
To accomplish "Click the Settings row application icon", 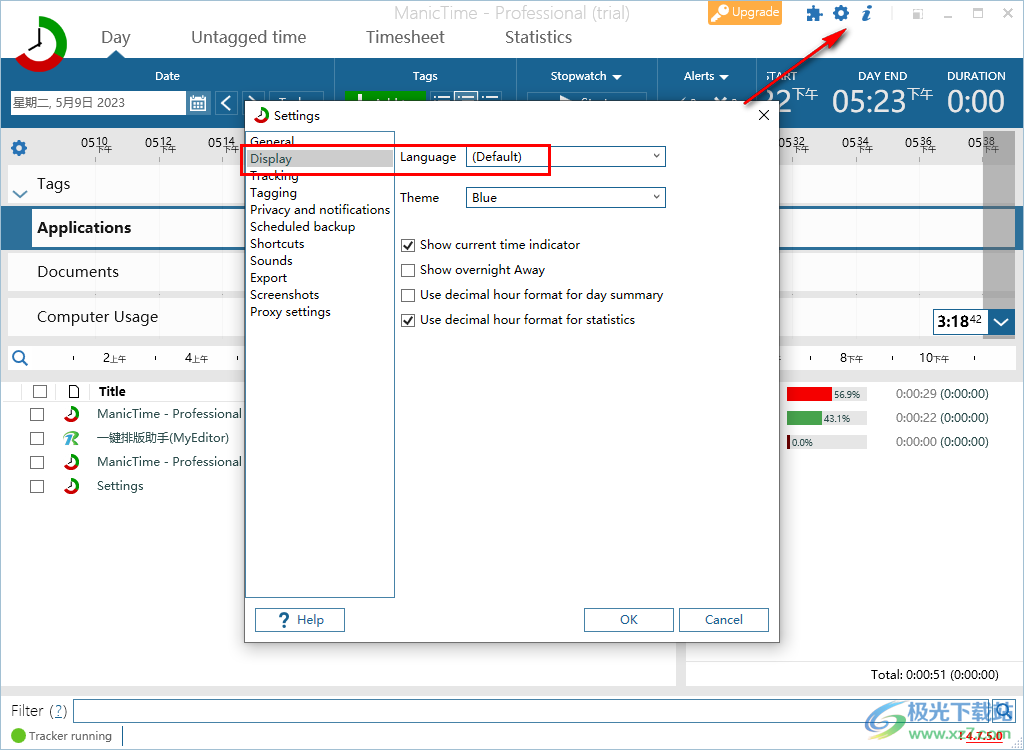I will click(71, 486).
